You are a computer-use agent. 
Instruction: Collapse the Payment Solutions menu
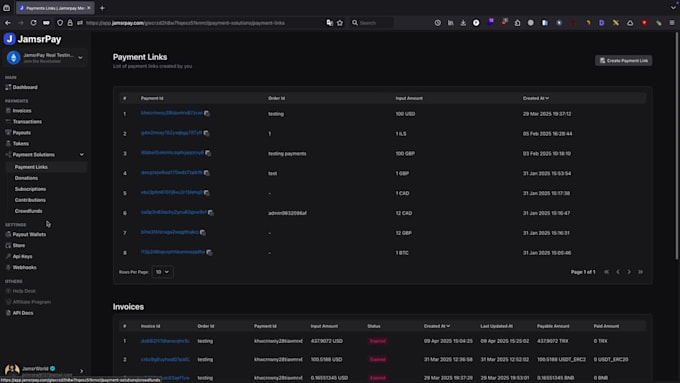click(82, 154)
